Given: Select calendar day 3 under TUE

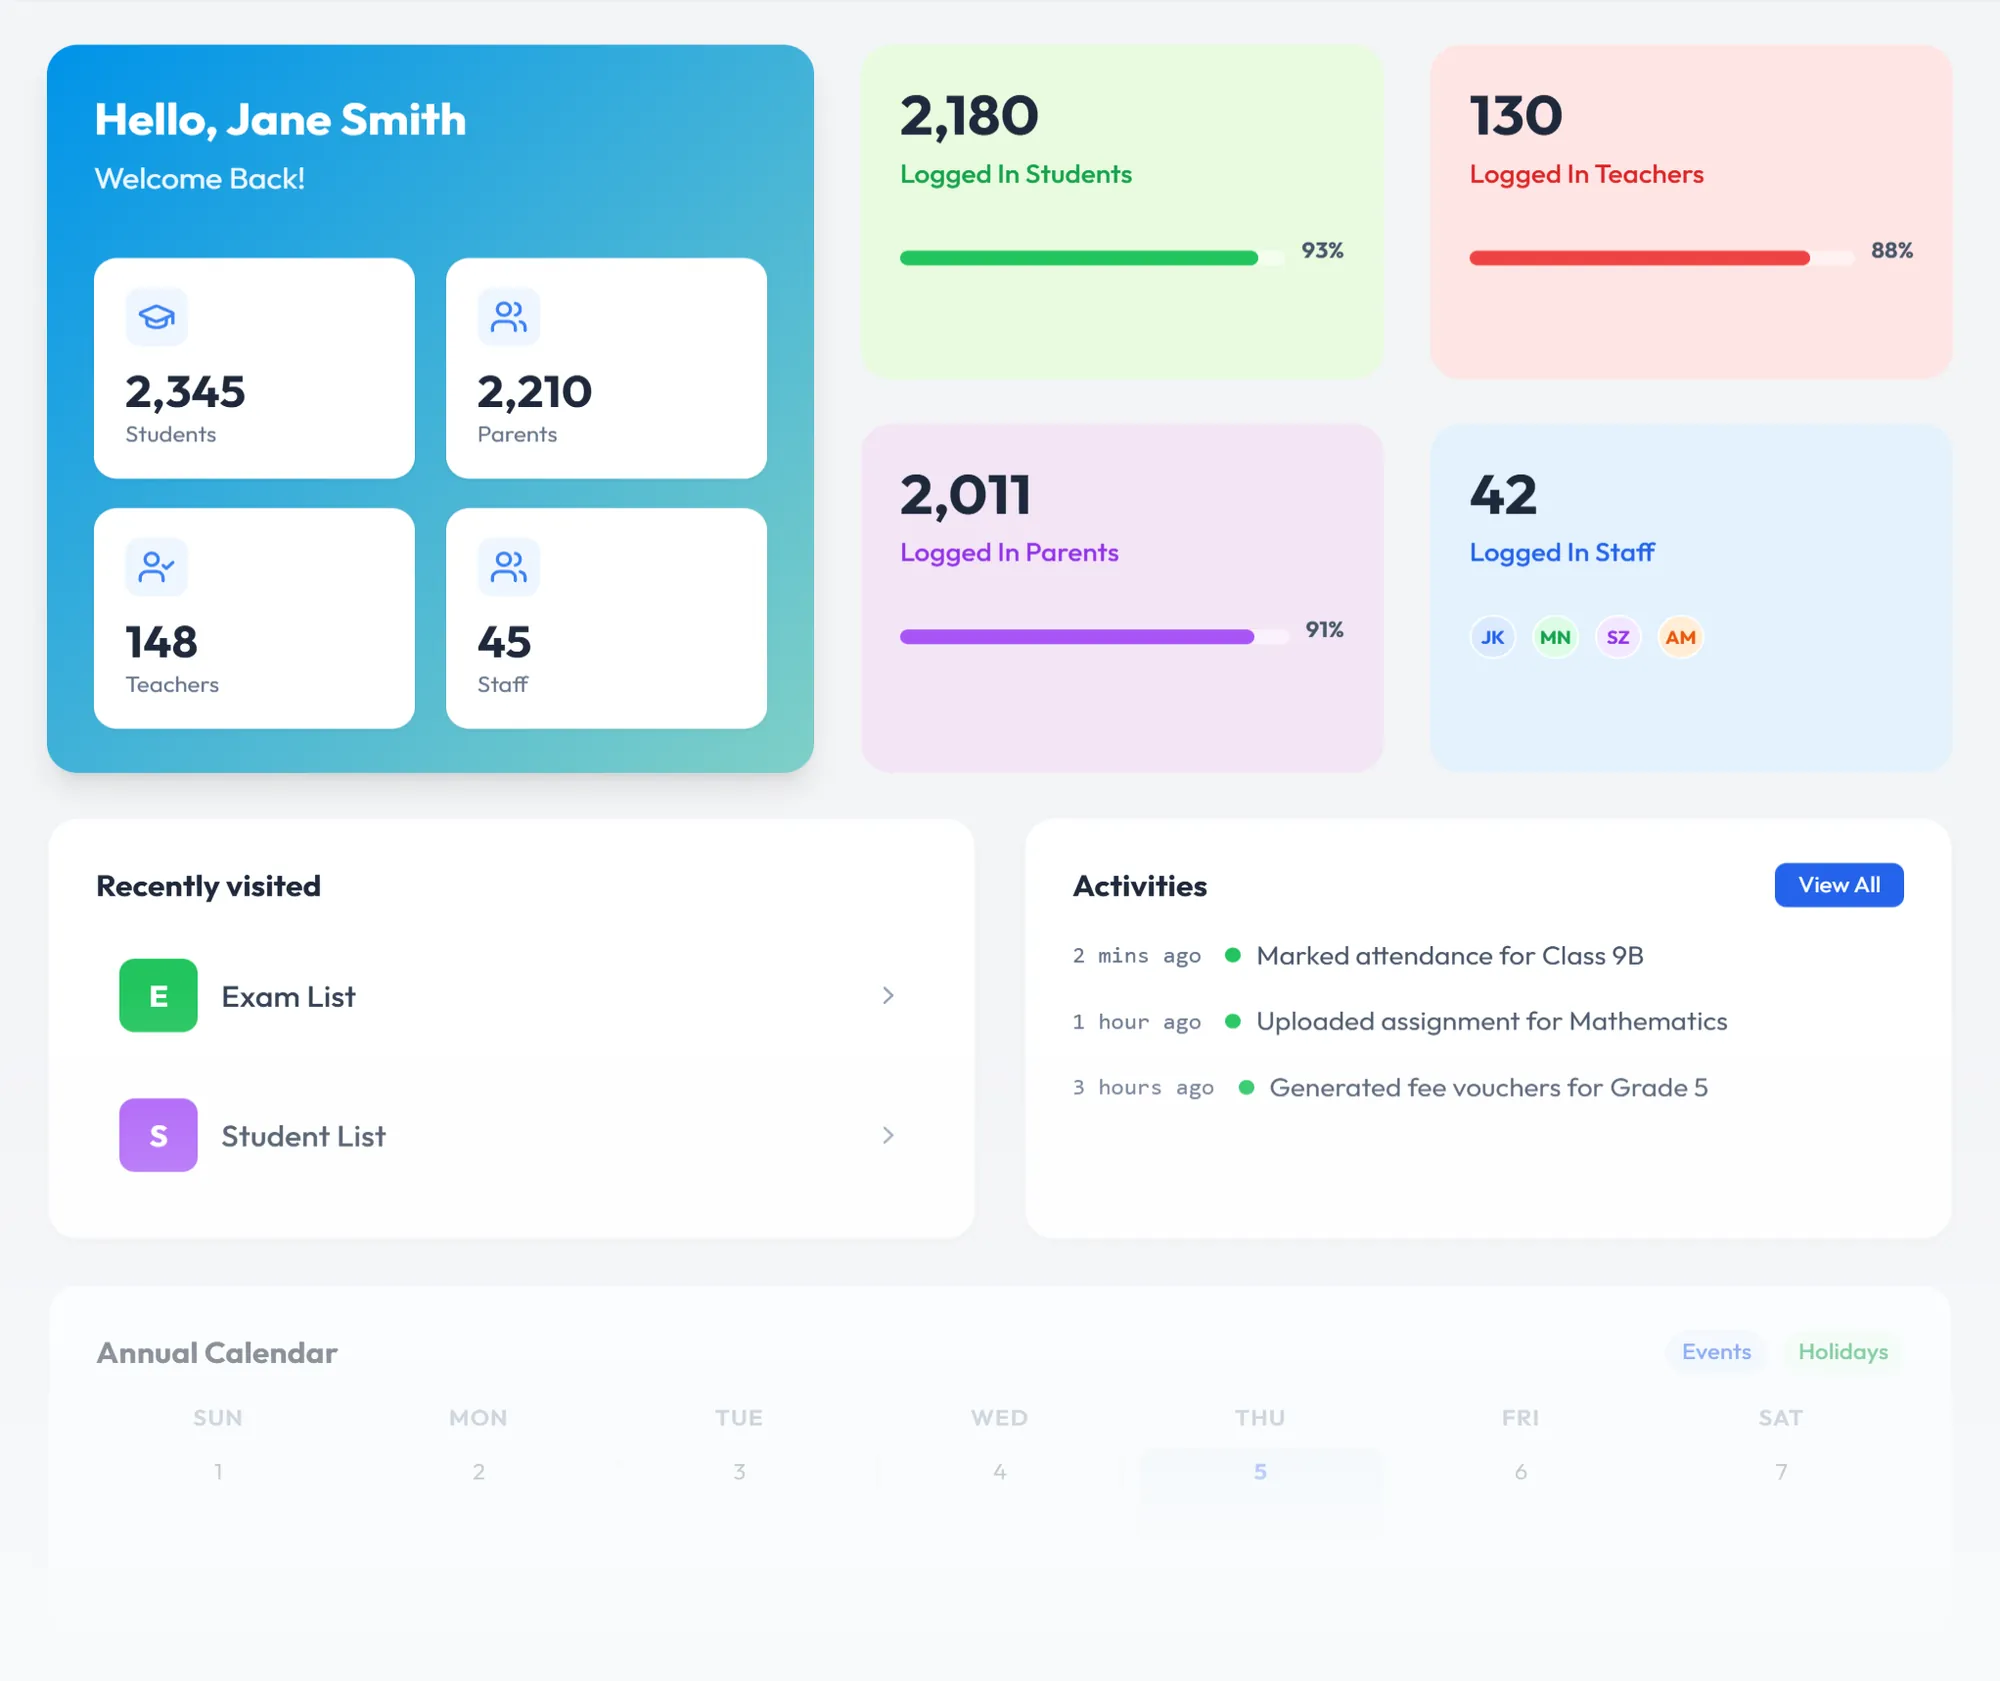Looking at the screenshot, I should pos(739,1472).
